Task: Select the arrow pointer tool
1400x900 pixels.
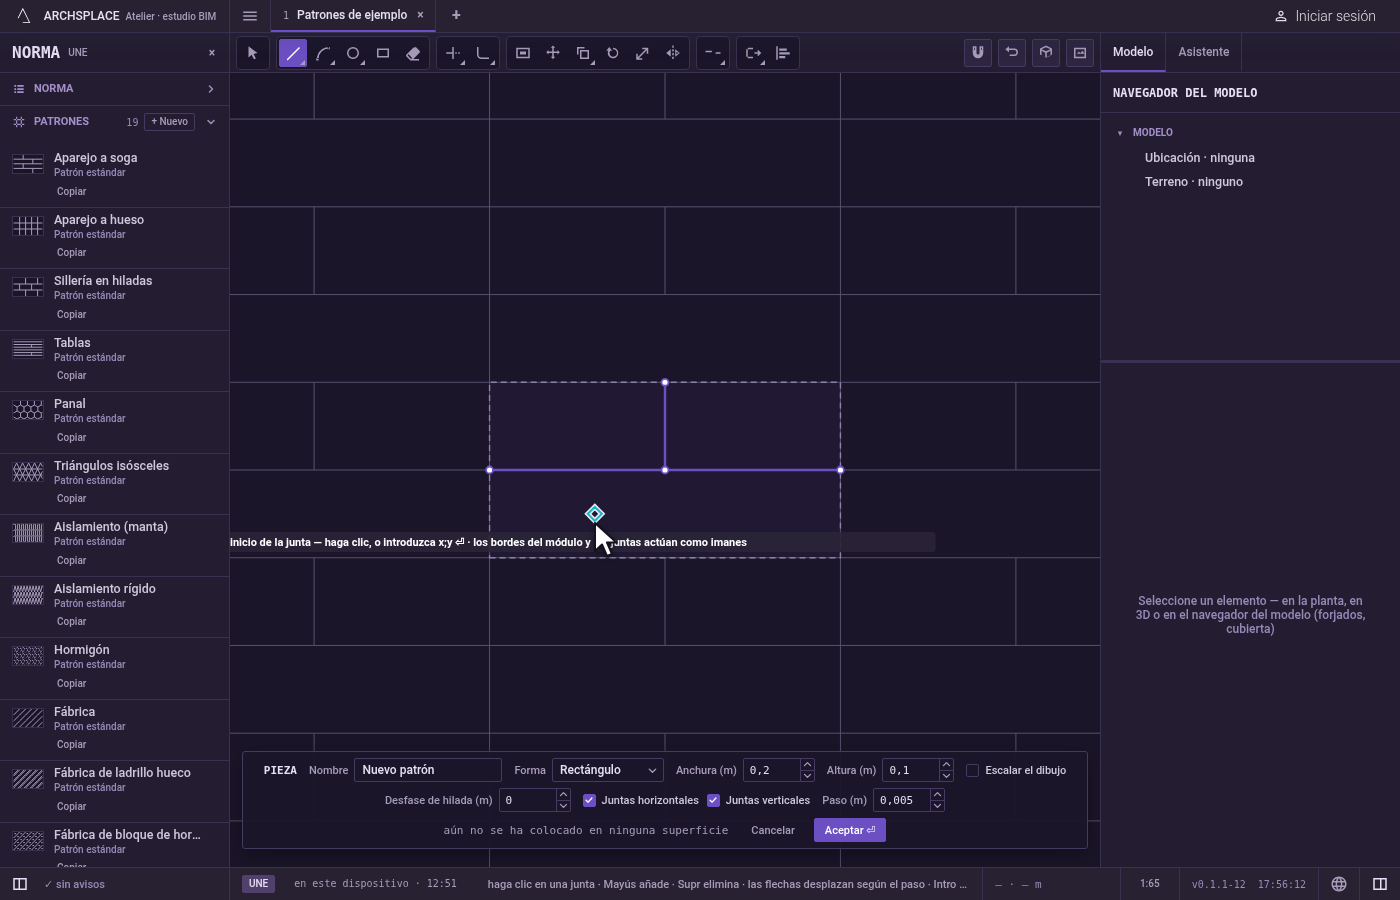Action: click(x=252, y=53)
